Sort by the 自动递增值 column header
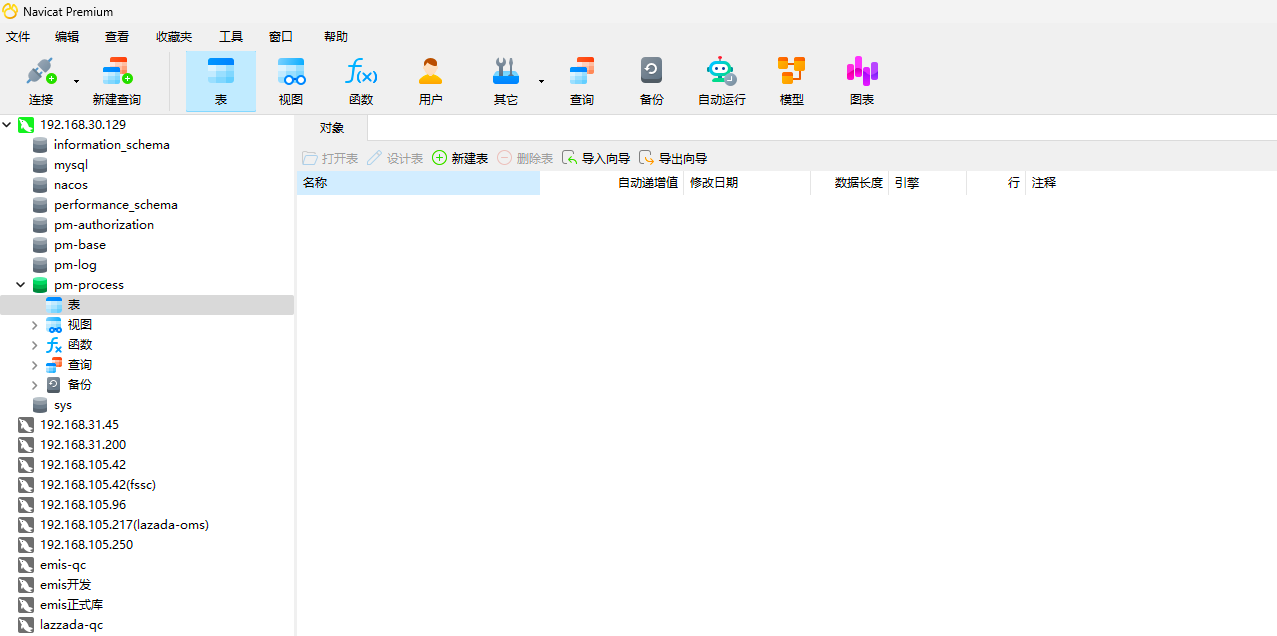1277x636 pixels. 612,183
